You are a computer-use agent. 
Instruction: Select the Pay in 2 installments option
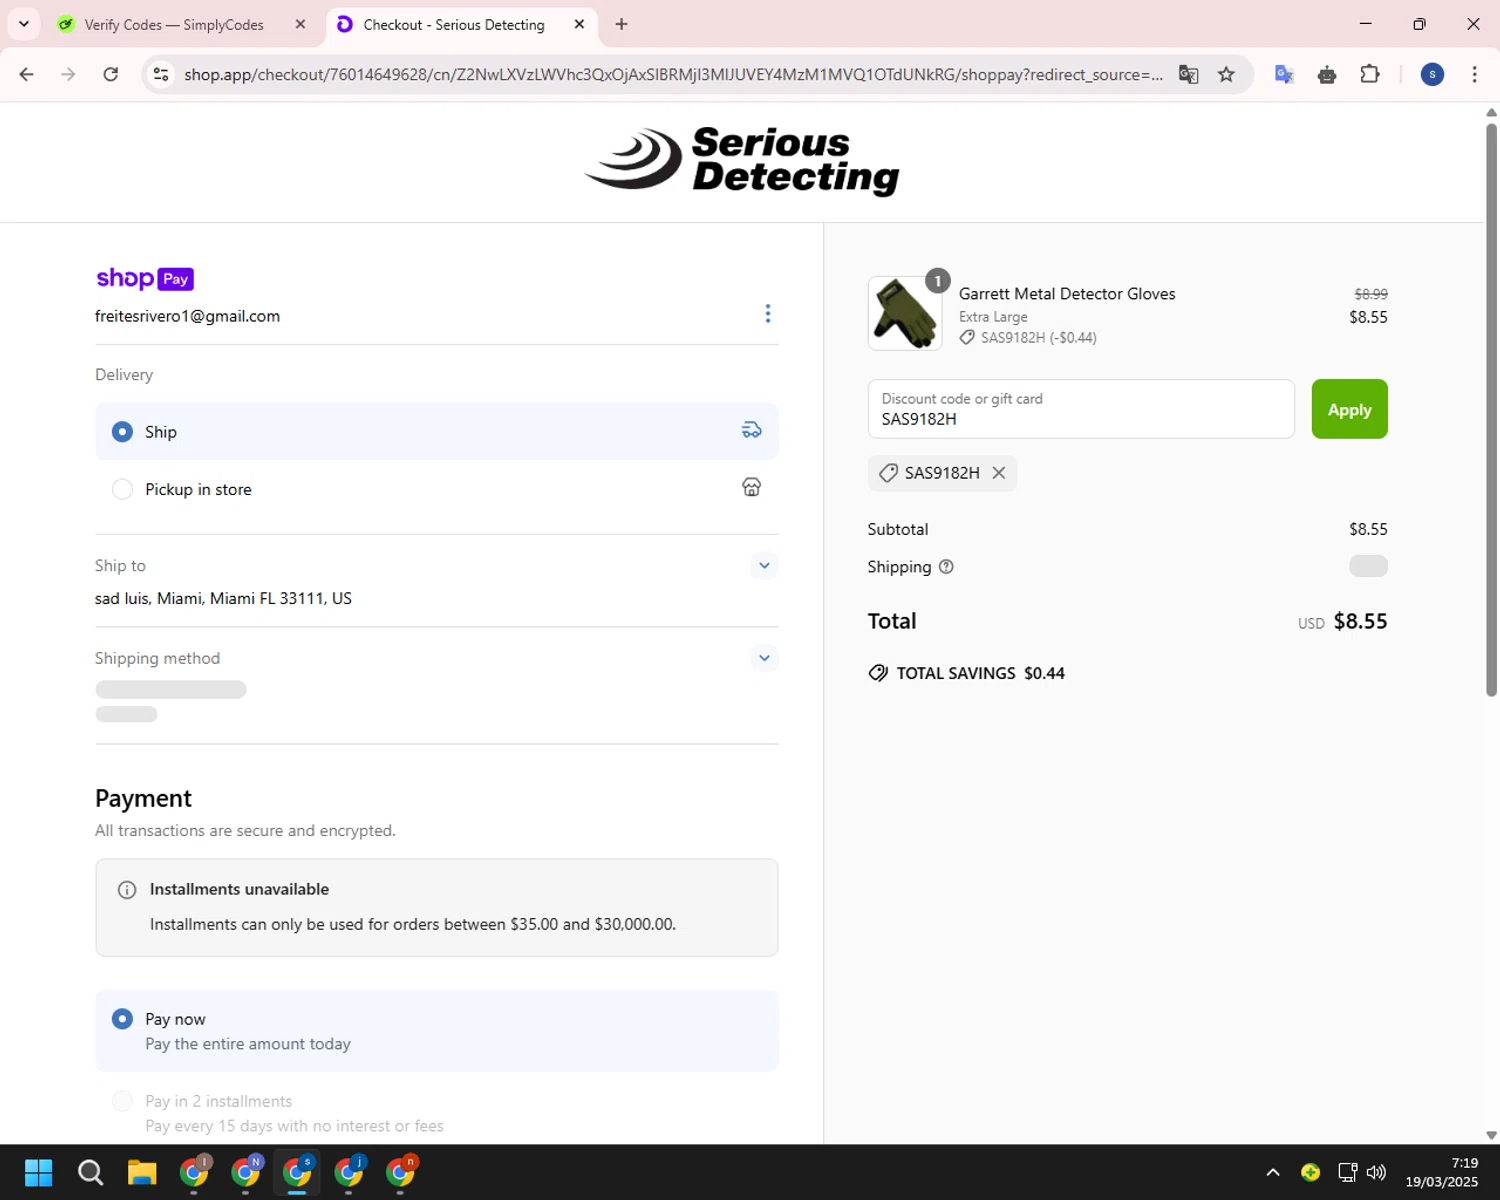point(122,1101)
